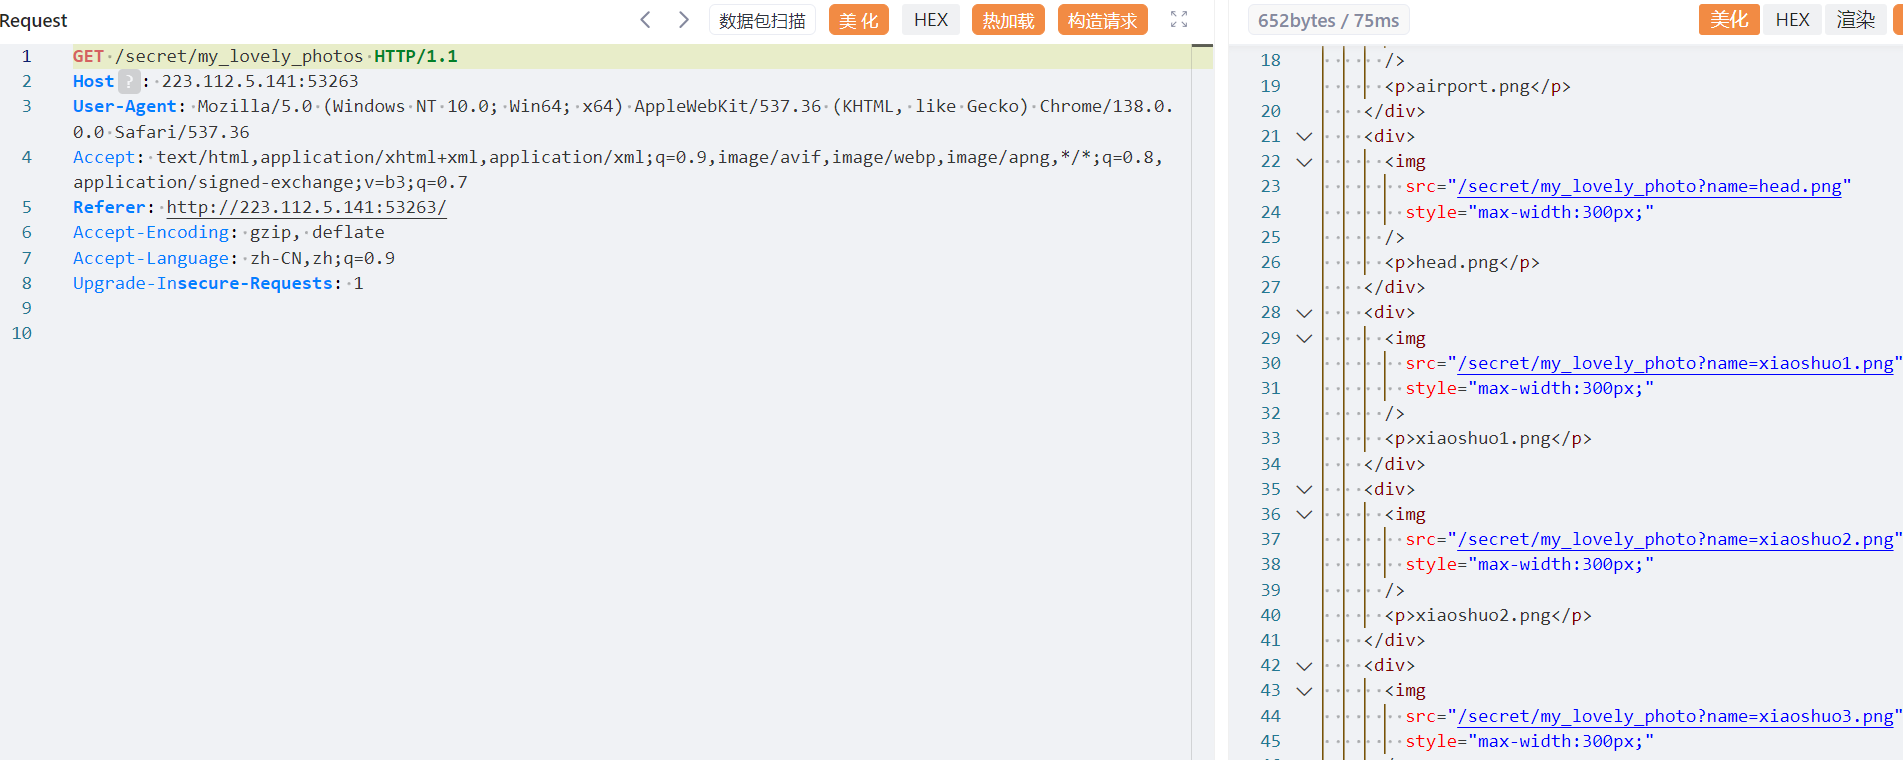Open the head.png photo src link

(1649, 187)
